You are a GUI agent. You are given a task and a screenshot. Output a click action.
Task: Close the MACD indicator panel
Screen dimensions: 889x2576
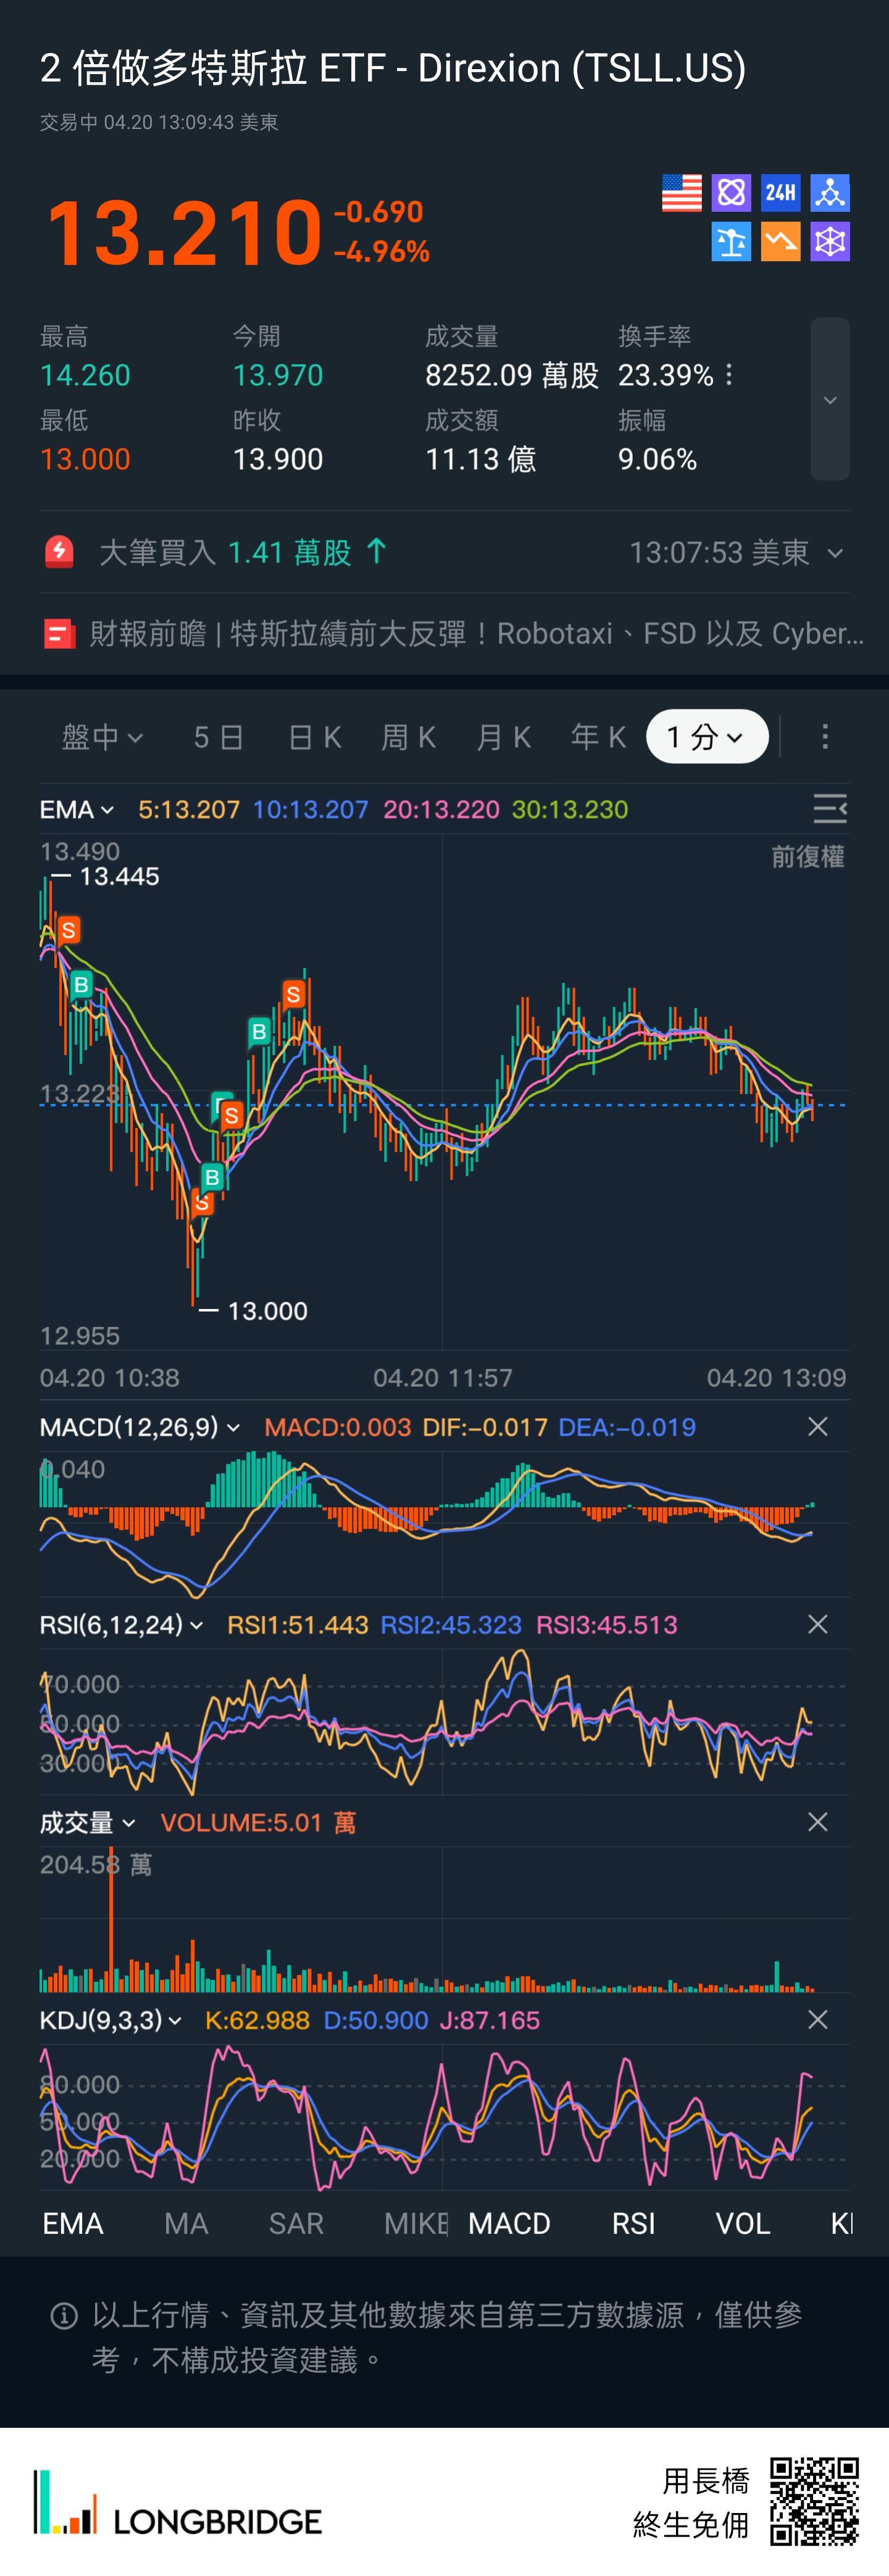click(x=817, y=1427)
